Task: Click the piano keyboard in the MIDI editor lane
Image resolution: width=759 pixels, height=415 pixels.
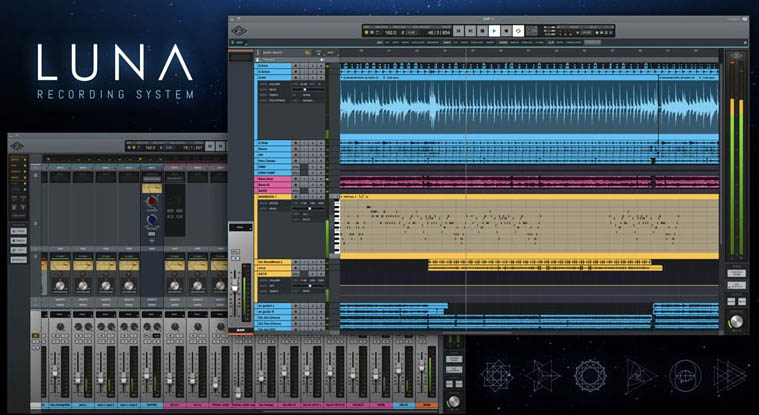Action: point(335,225)
